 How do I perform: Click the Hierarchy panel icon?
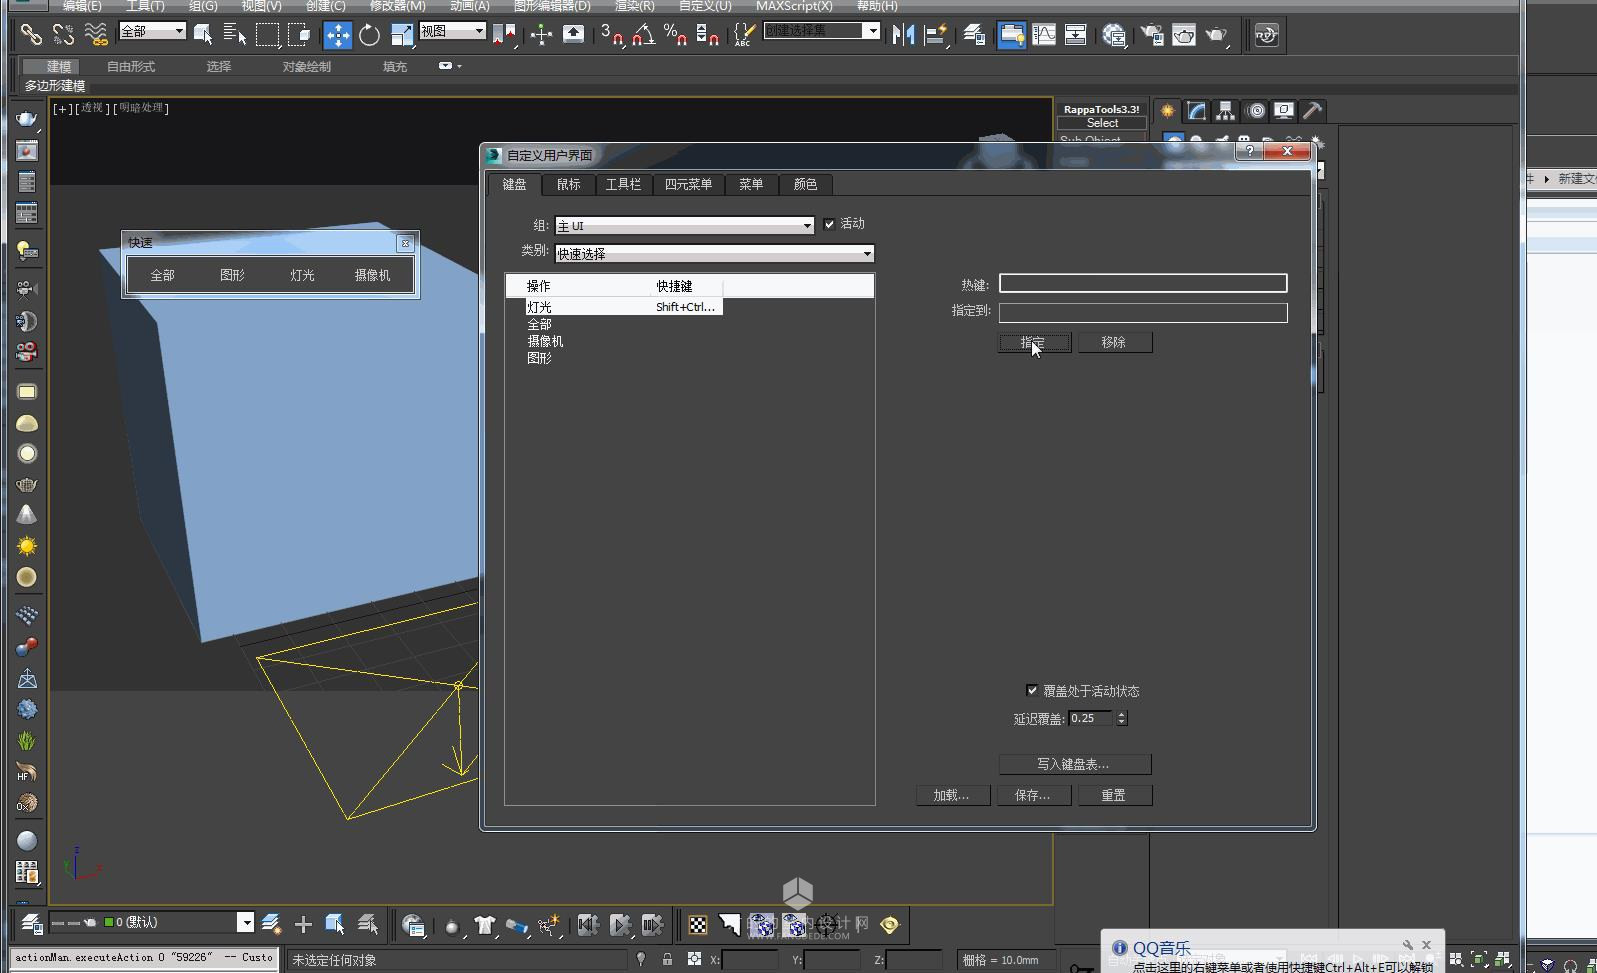[x=1225, y=111]
